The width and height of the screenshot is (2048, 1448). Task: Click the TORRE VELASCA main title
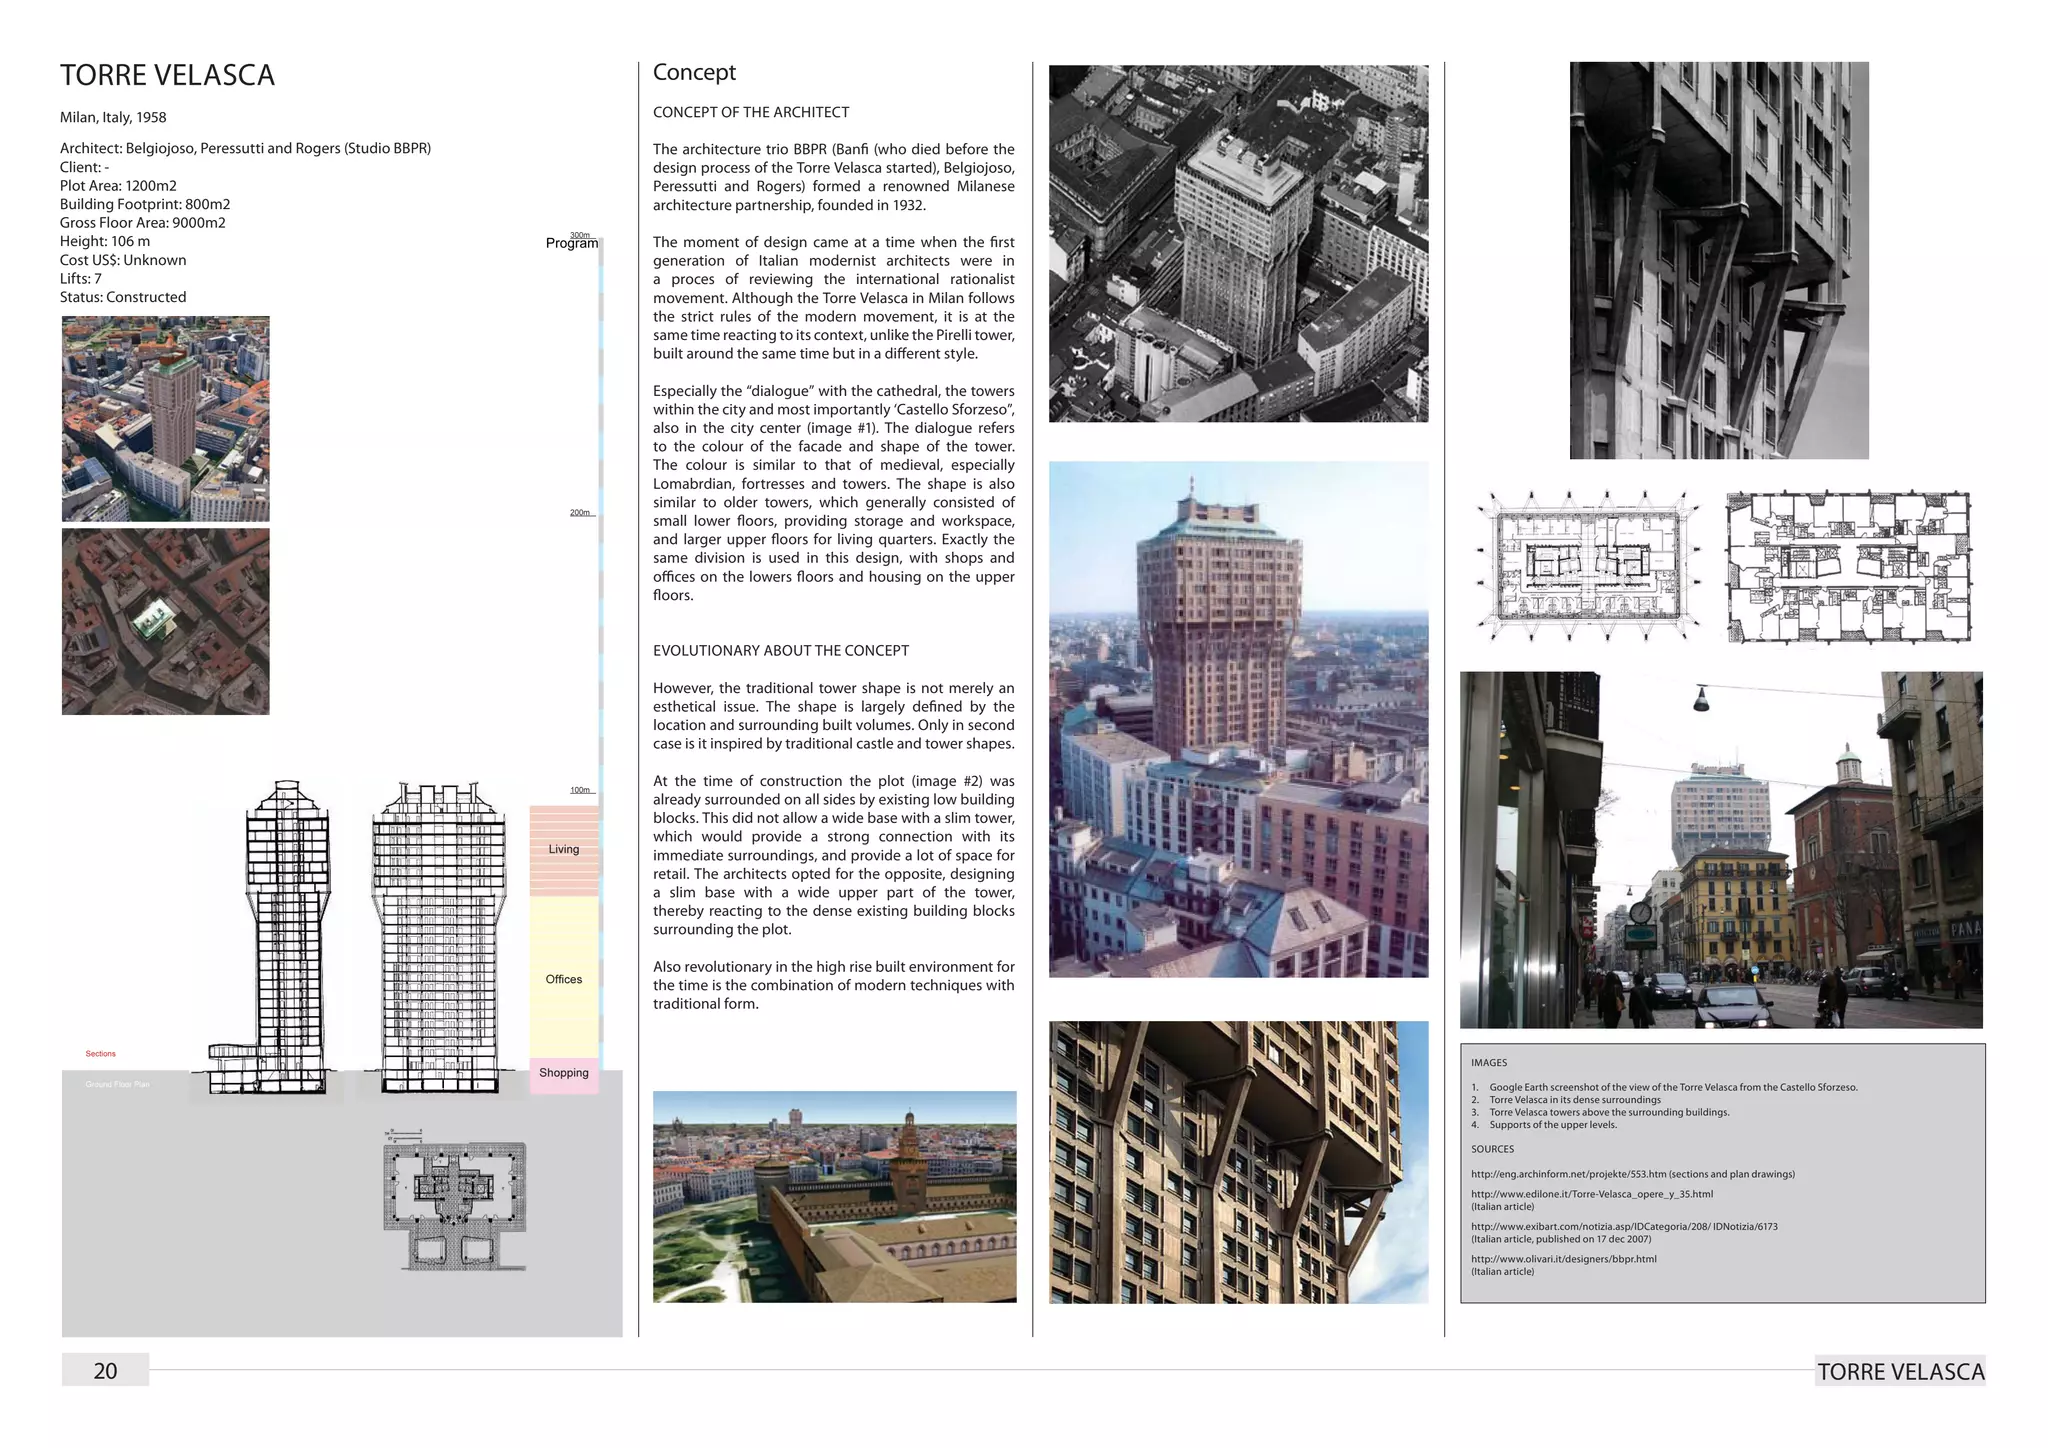tap(167, 76)
